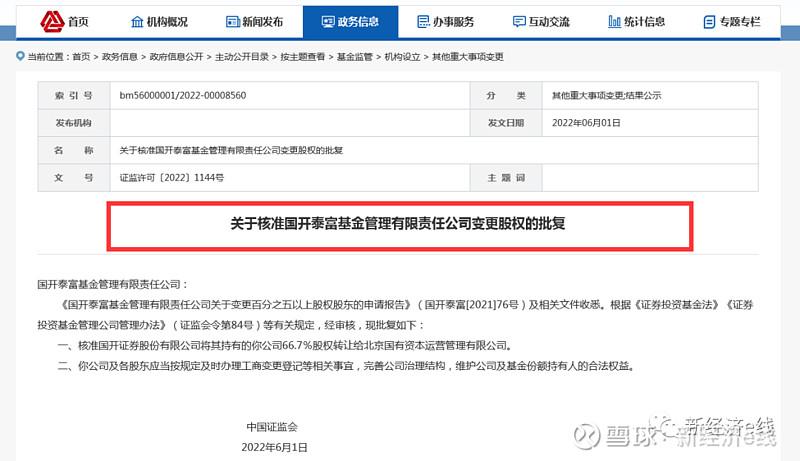Image resolution: width=800 pixels, height=461 pixels.
Task: Click the 专题专栏 page icon
Action: click(709, 21)
